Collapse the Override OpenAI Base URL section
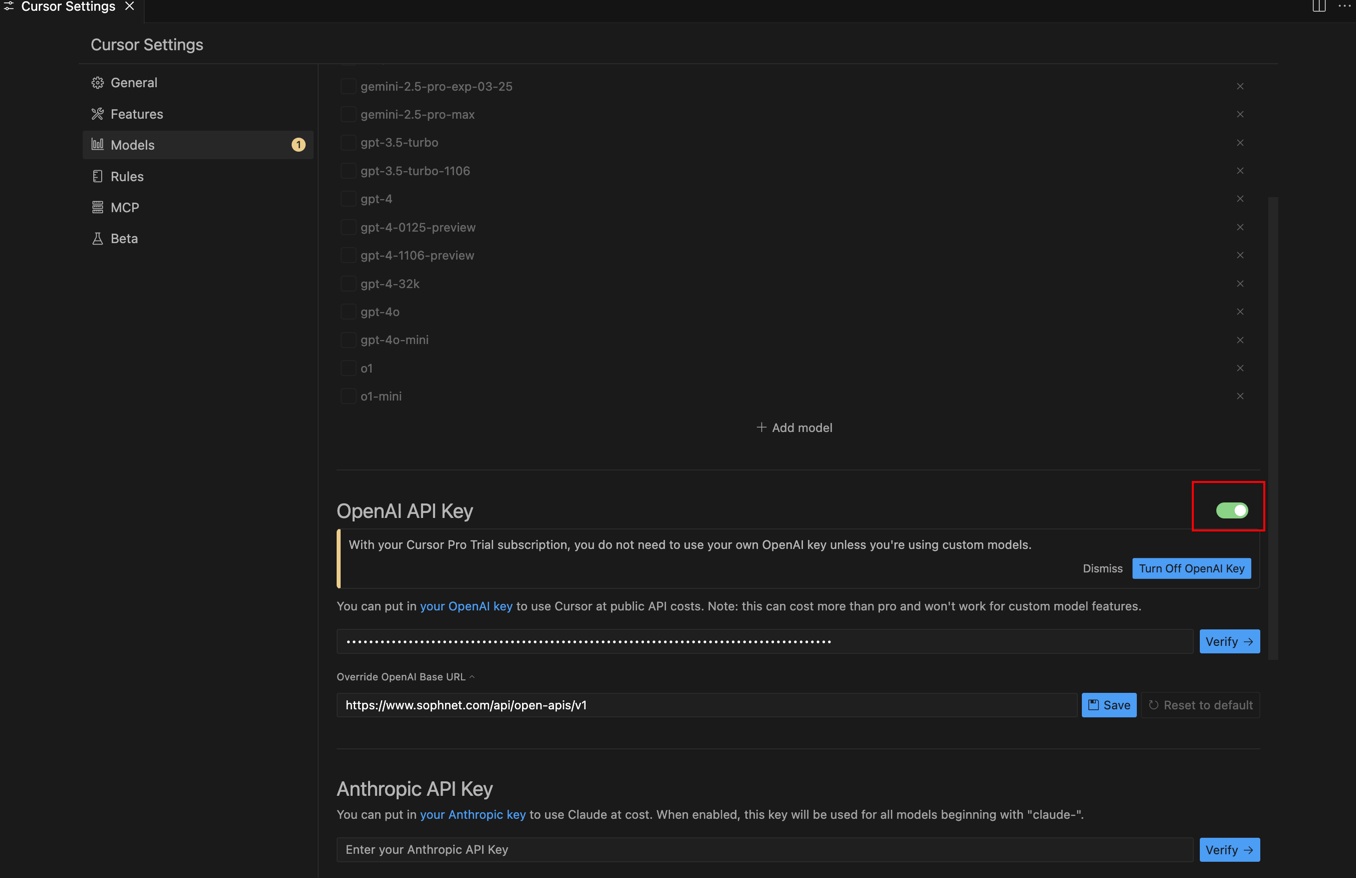 406,677
